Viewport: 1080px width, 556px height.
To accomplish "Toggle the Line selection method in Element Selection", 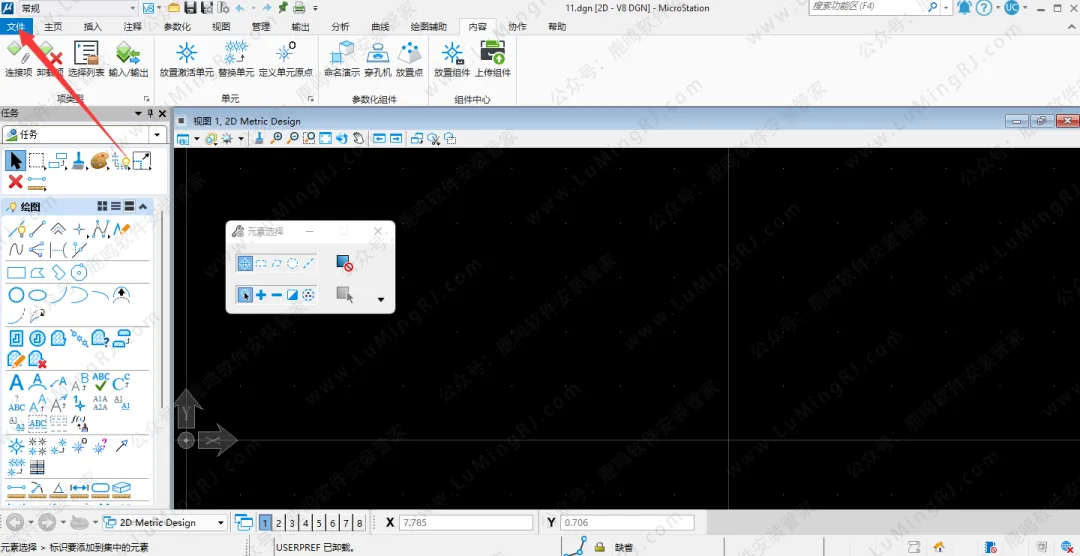I will pyautogui.click(x=309, y=264).
